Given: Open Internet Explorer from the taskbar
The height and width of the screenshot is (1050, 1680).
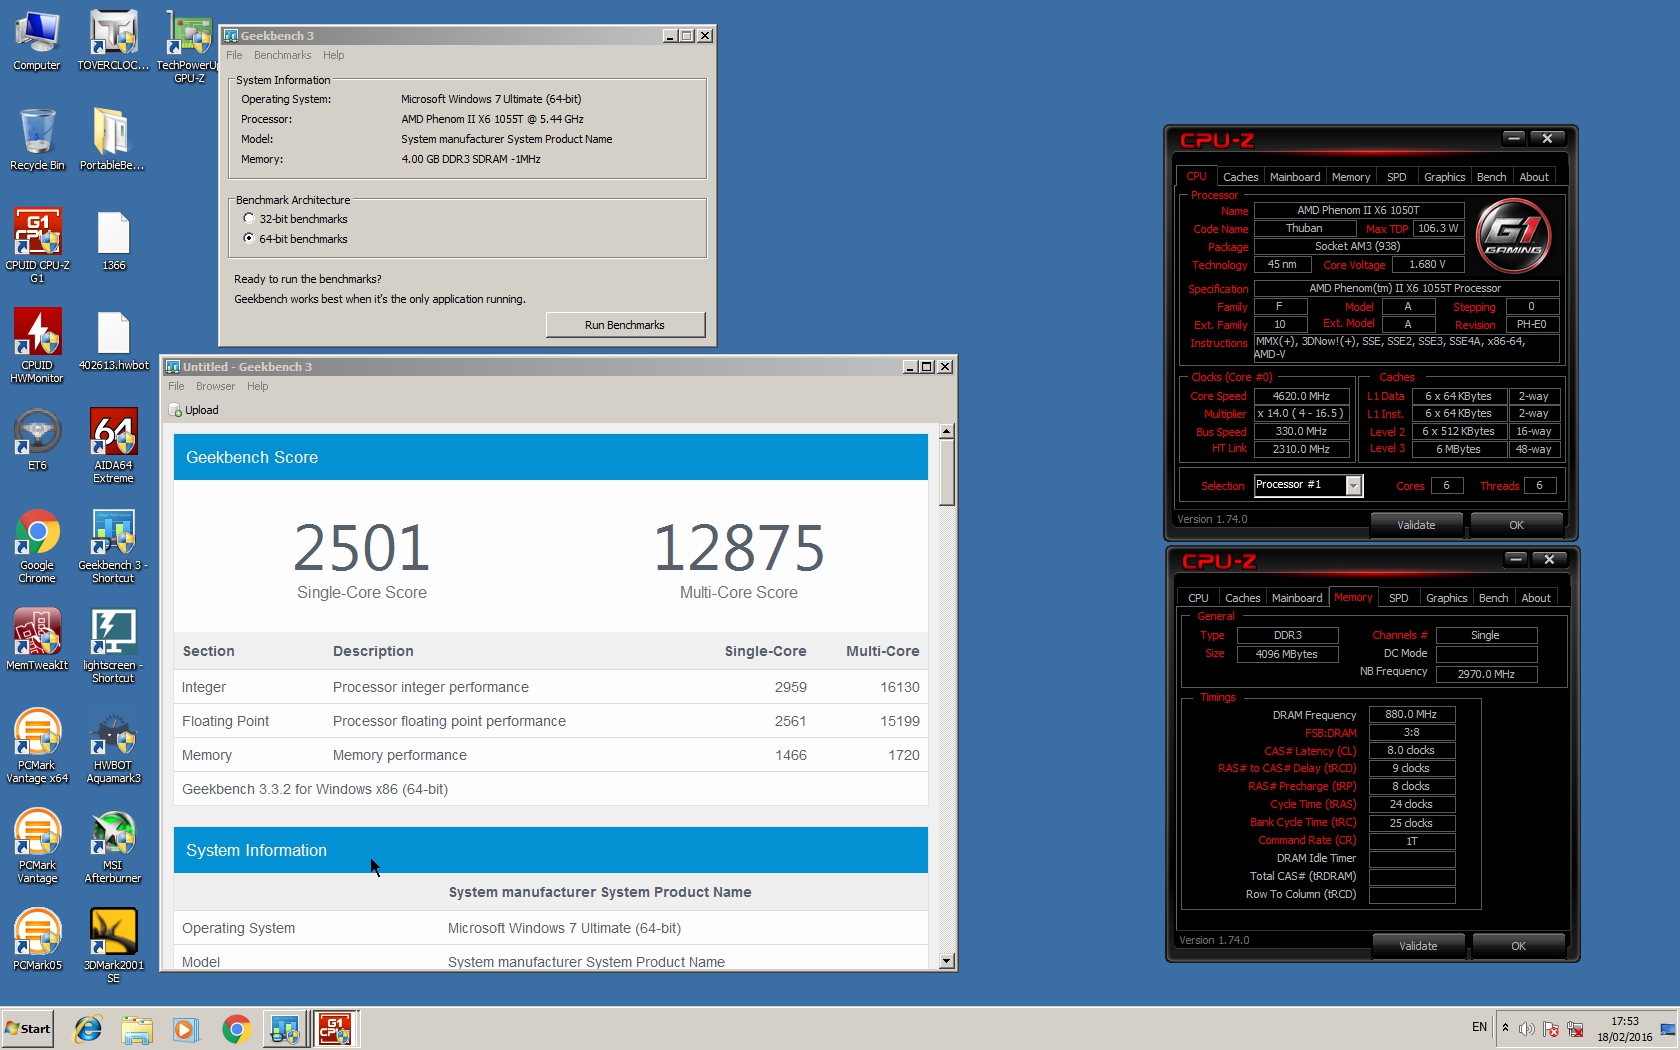Looking at the screenshot, I should pyautogui.click(x=88, y=1029).
